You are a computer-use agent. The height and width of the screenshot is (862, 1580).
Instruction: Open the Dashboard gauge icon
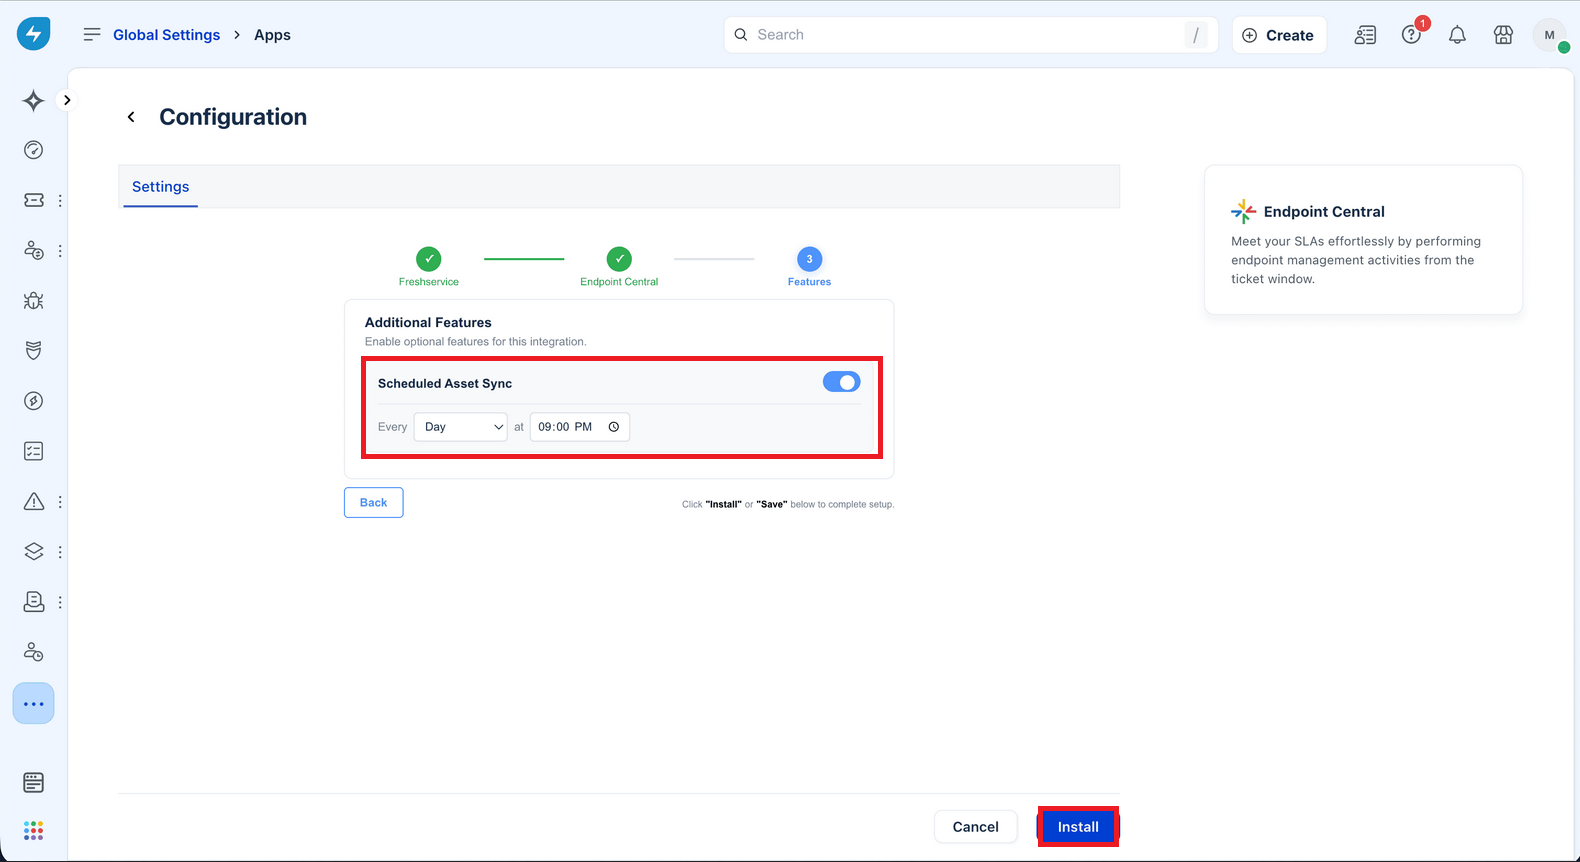click(33, 150)
